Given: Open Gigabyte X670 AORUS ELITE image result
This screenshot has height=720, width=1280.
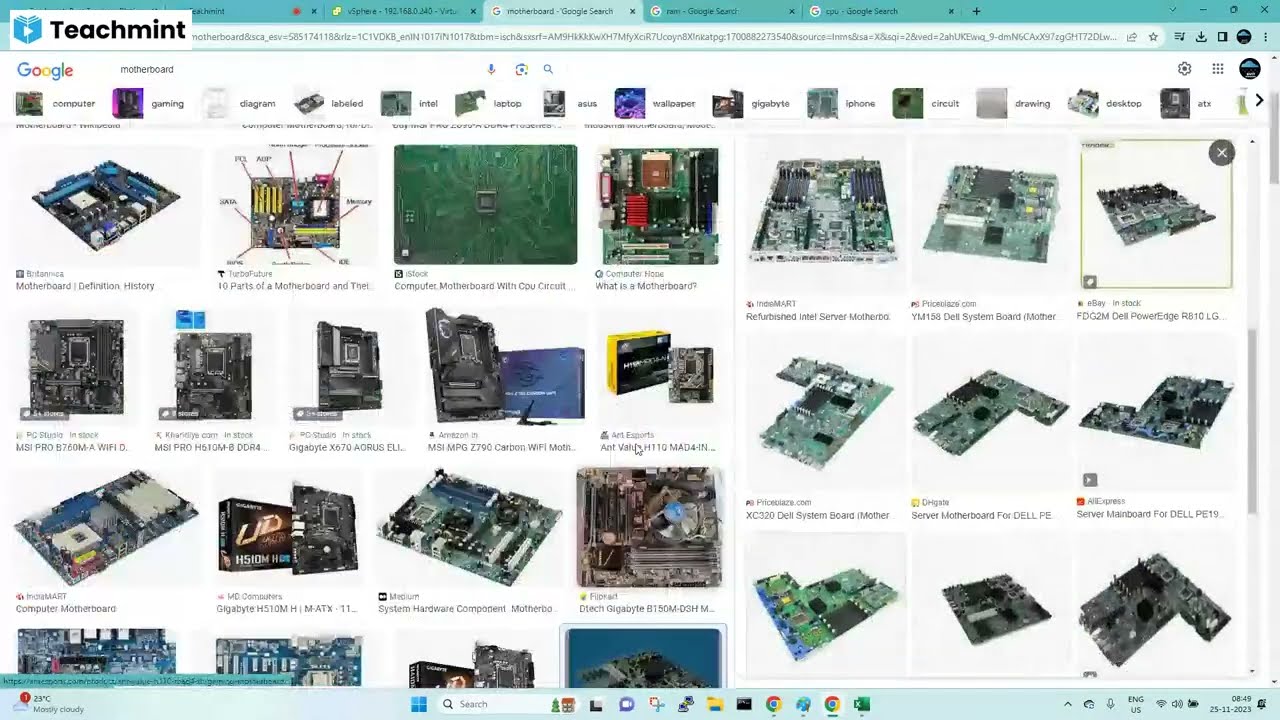Looking at the screenshot, I should (348, 368).
